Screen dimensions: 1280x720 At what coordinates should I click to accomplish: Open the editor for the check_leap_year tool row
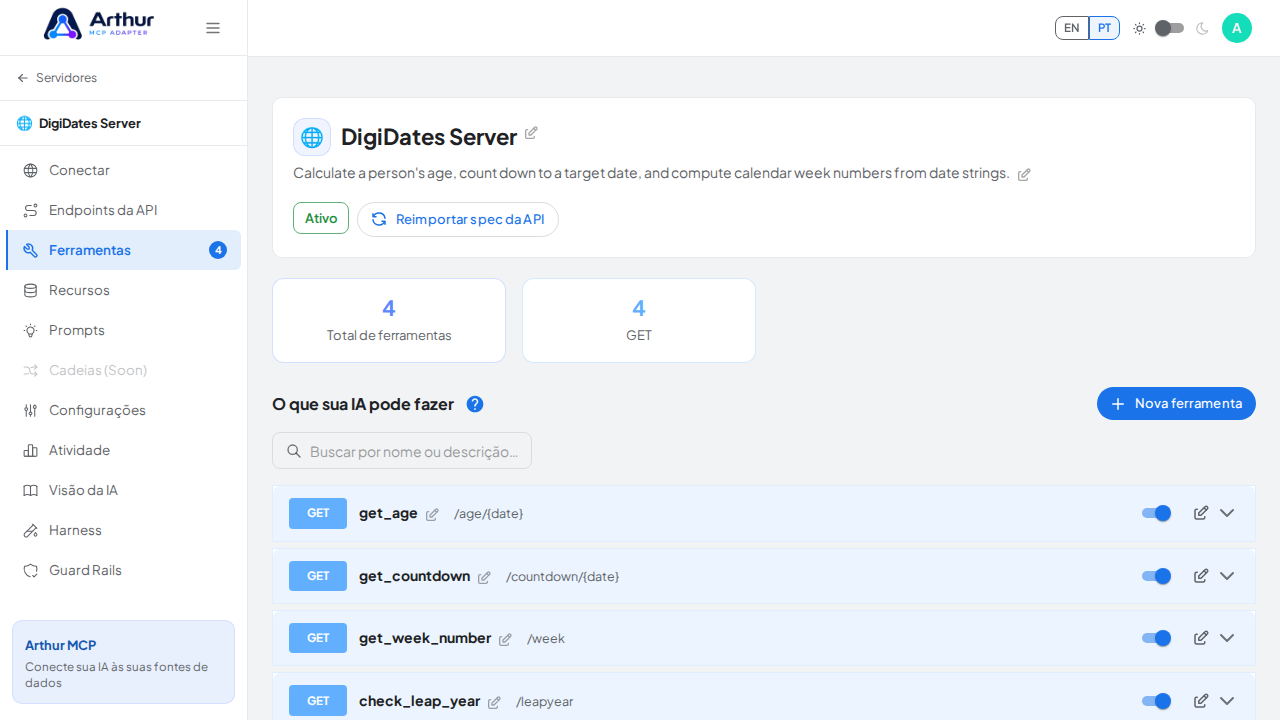[1201, 701]
